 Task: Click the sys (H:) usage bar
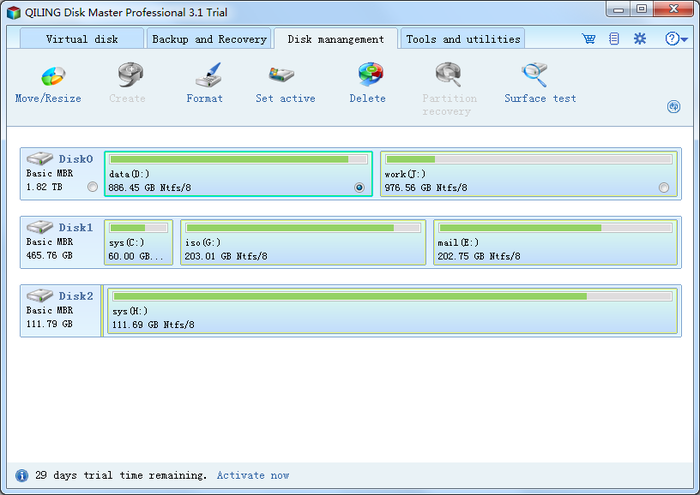[x=392, y=296]
